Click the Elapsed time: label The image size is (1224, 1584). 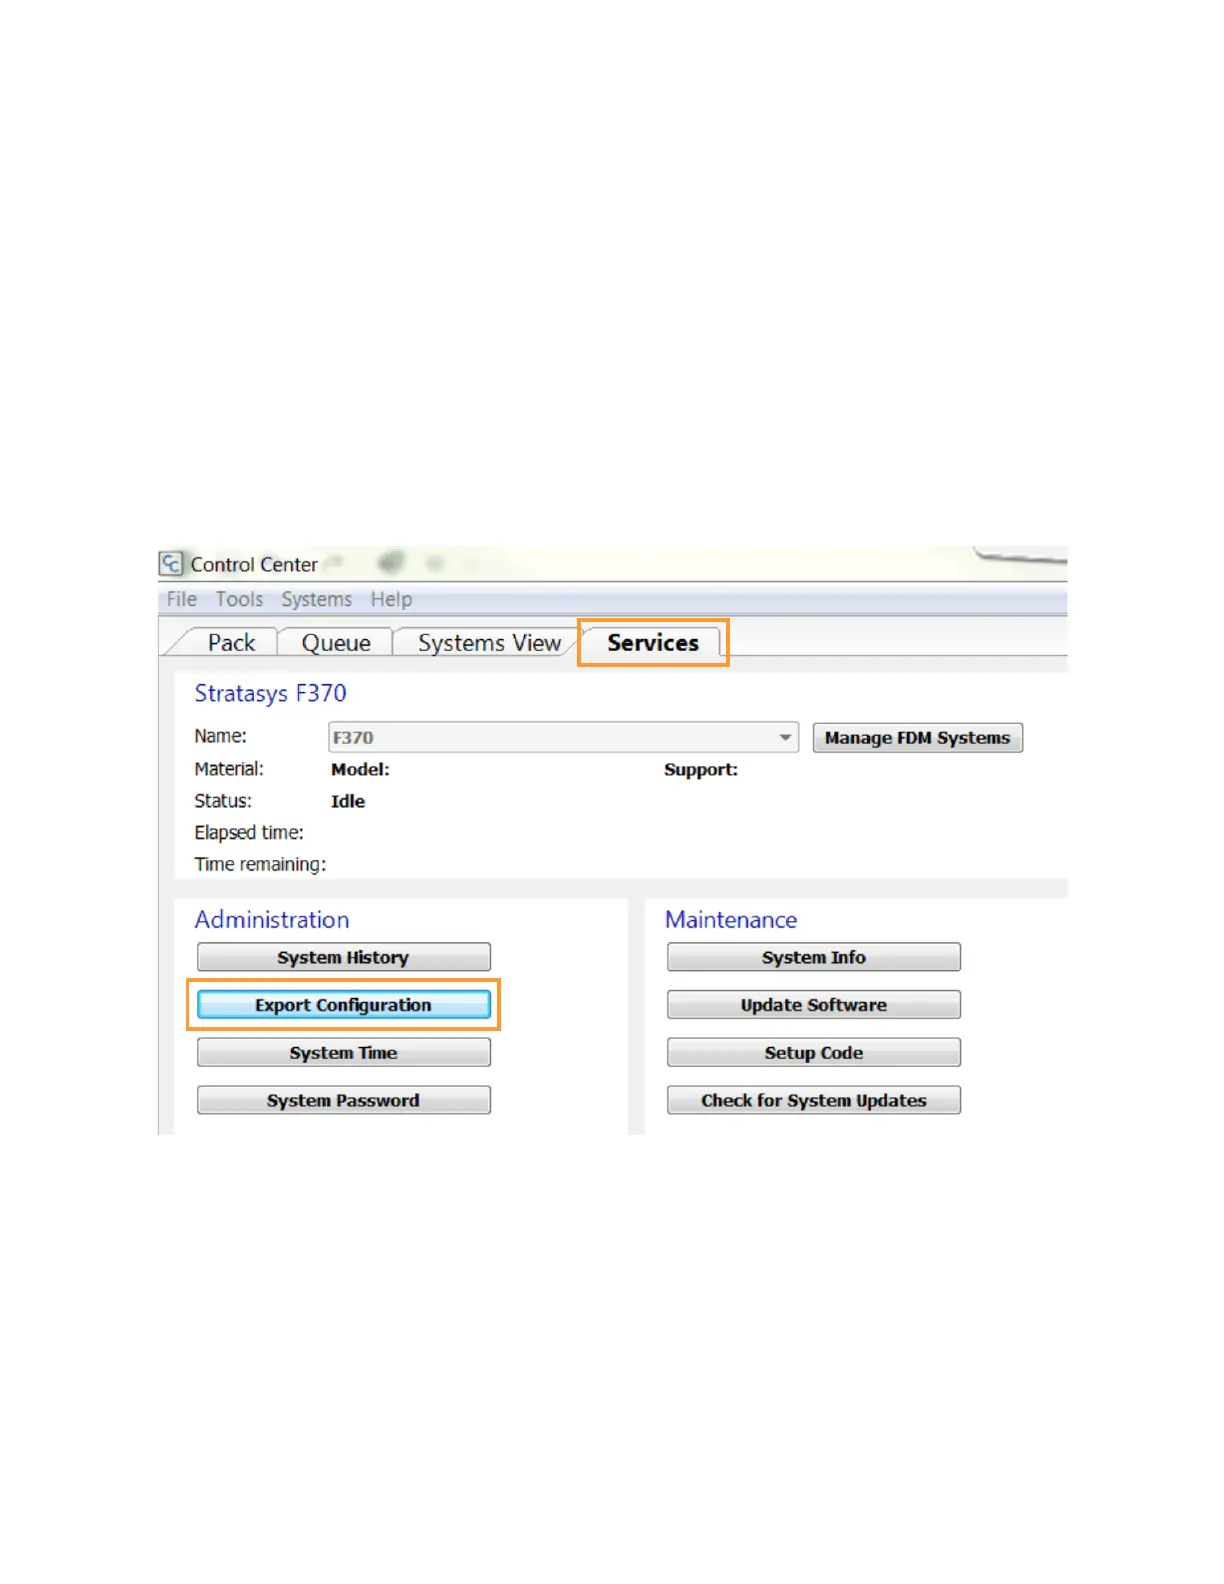coord(249,832)
